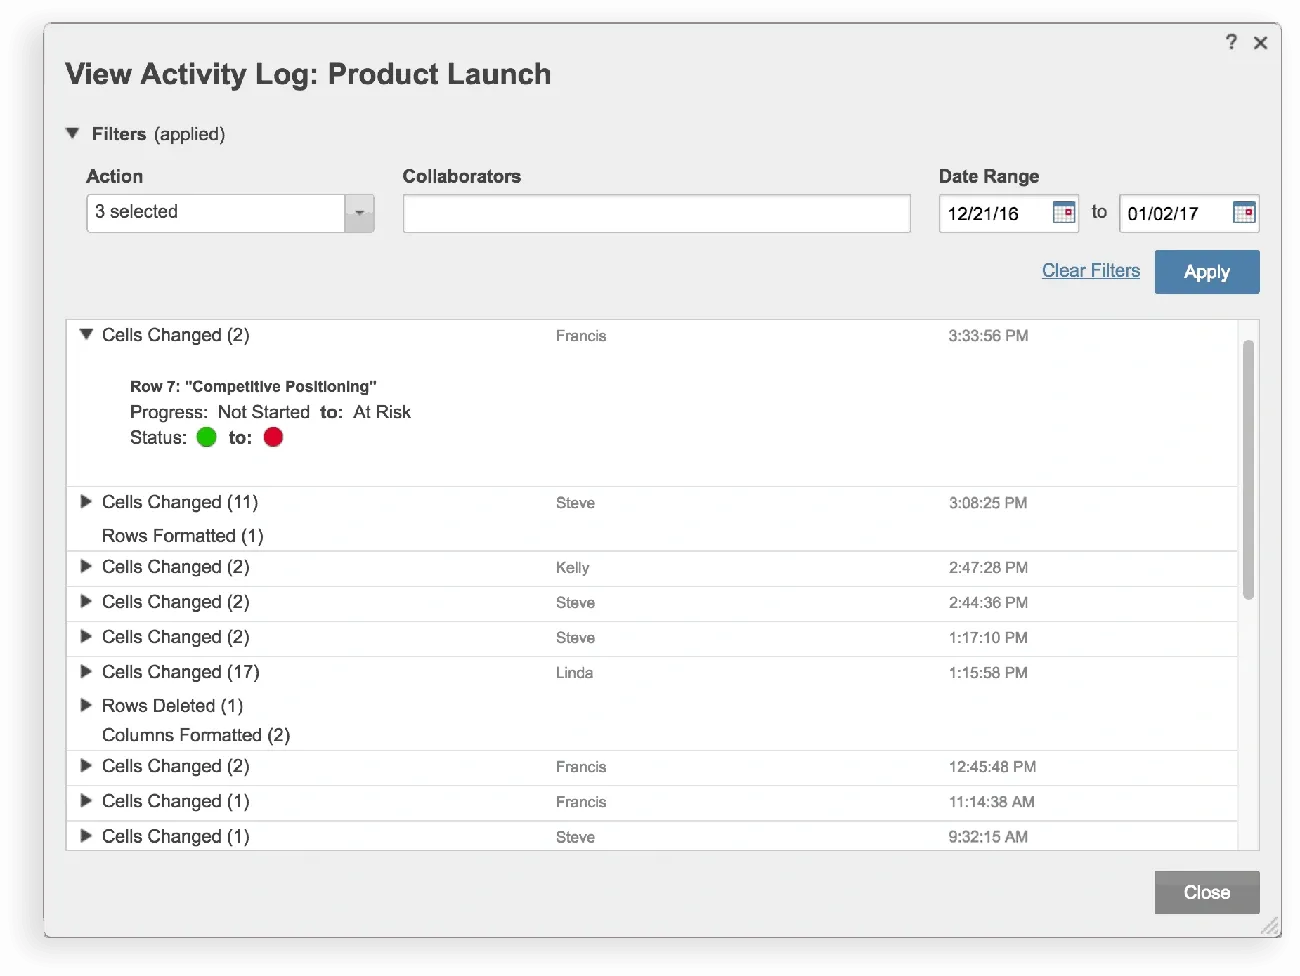
Task: Click the activity log vertical scrollbar
Action: click(1248, 470)
